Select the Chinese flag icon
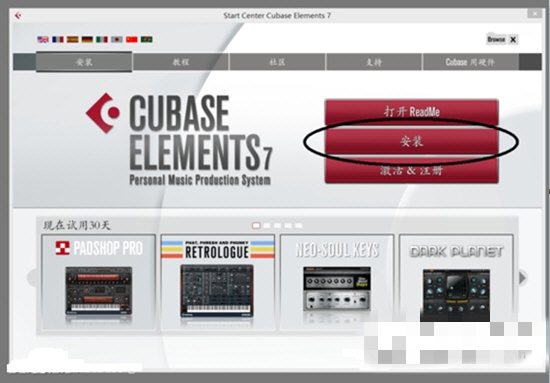This screenshot has height=383, width=550. point(132,40)
